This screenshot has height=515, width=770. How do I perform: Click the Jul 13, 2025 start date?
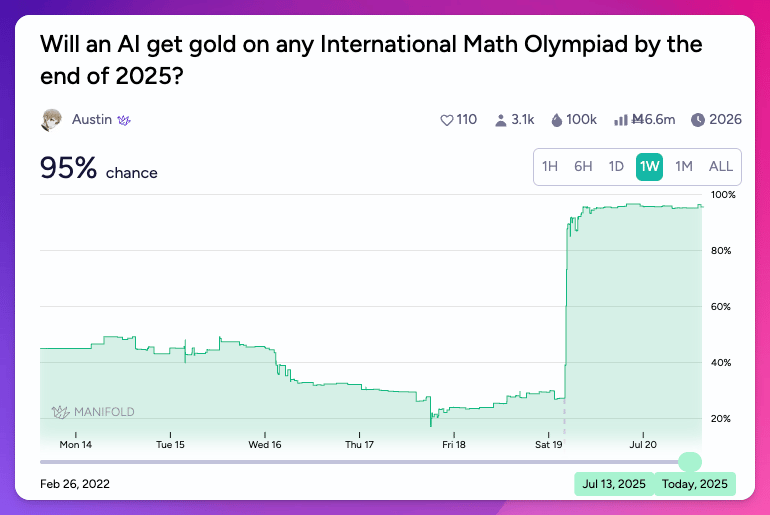pos(613,484)
